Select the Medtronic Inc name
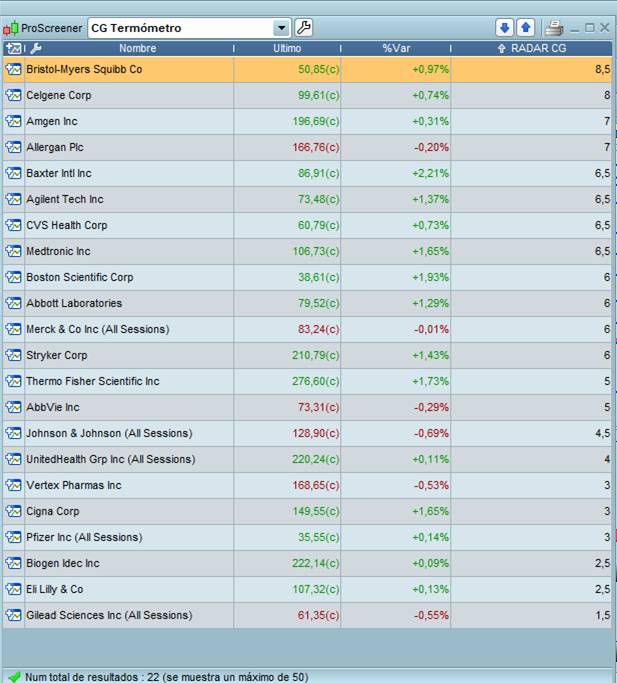Image resolution: width=617 pixels, height=683 pixels. [58, 251]
